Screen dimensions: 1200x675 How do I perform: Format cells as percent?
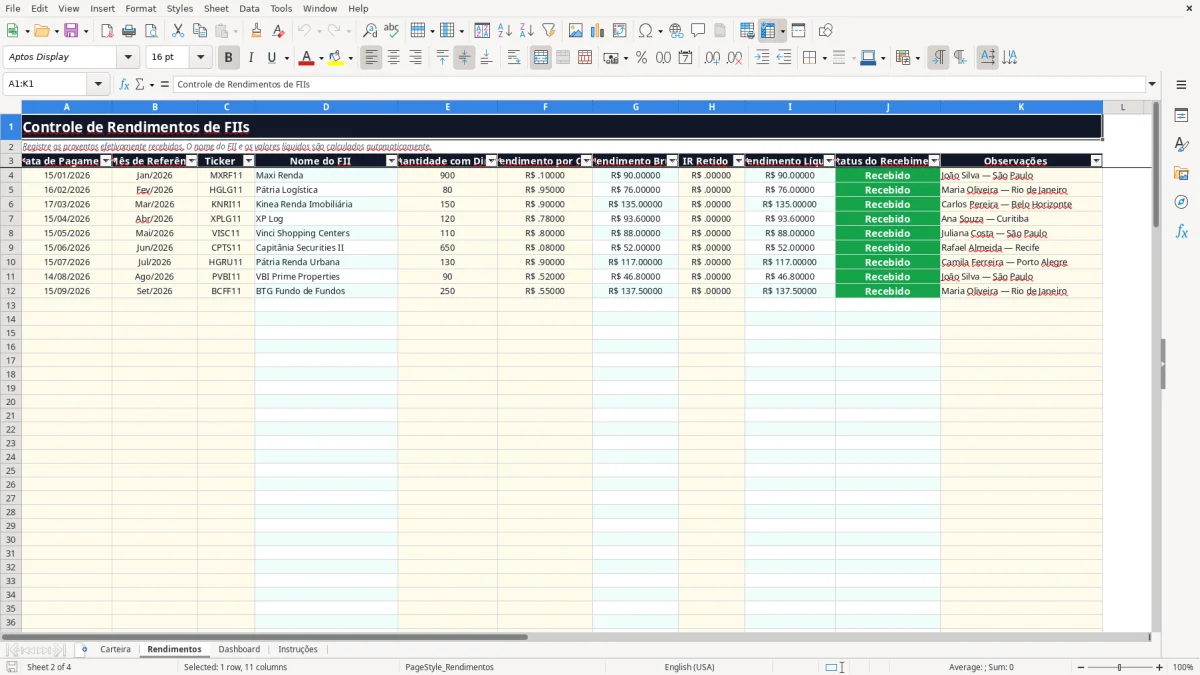pos(641,58)
